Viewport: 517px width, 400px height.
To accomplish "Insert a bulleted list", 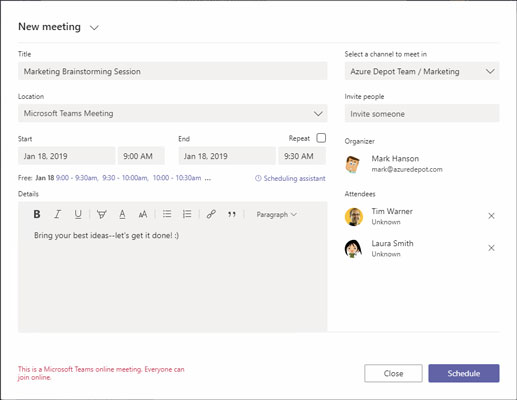I will click(167, 214).
